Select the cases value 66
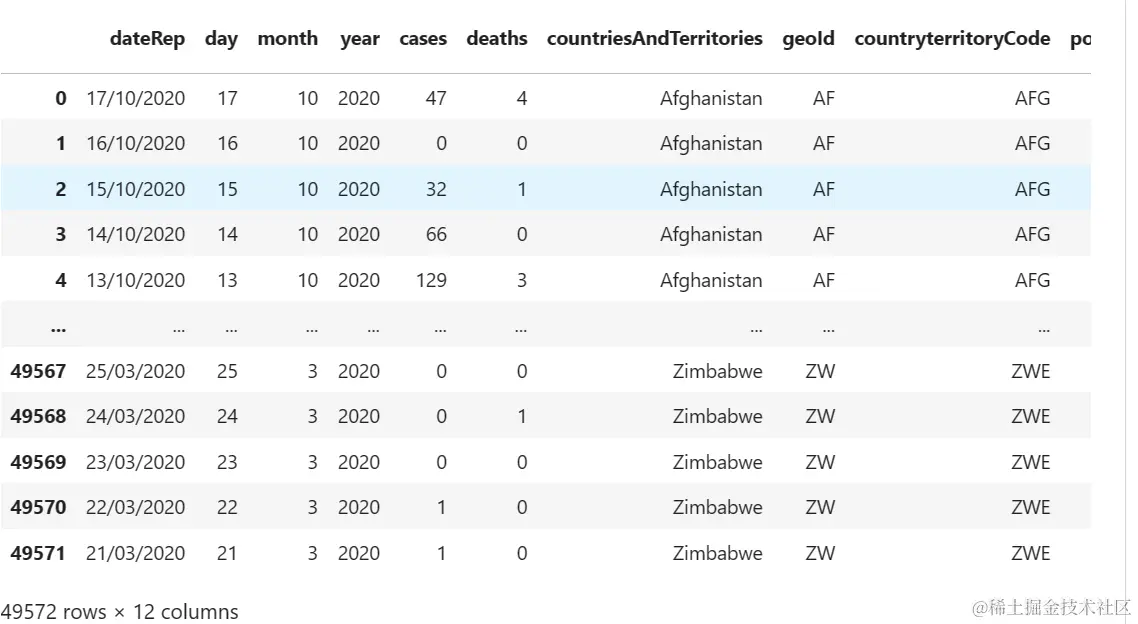The image size is (1138, 624). coord(435,234)
